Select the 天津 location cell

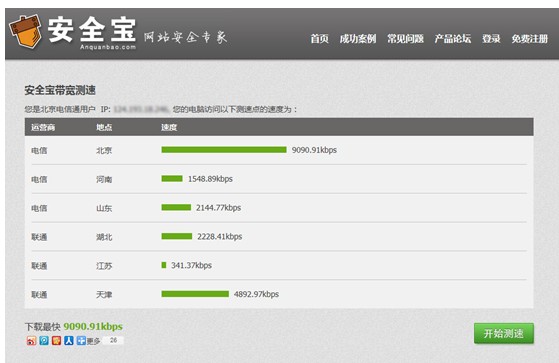(x=104, y=295)
